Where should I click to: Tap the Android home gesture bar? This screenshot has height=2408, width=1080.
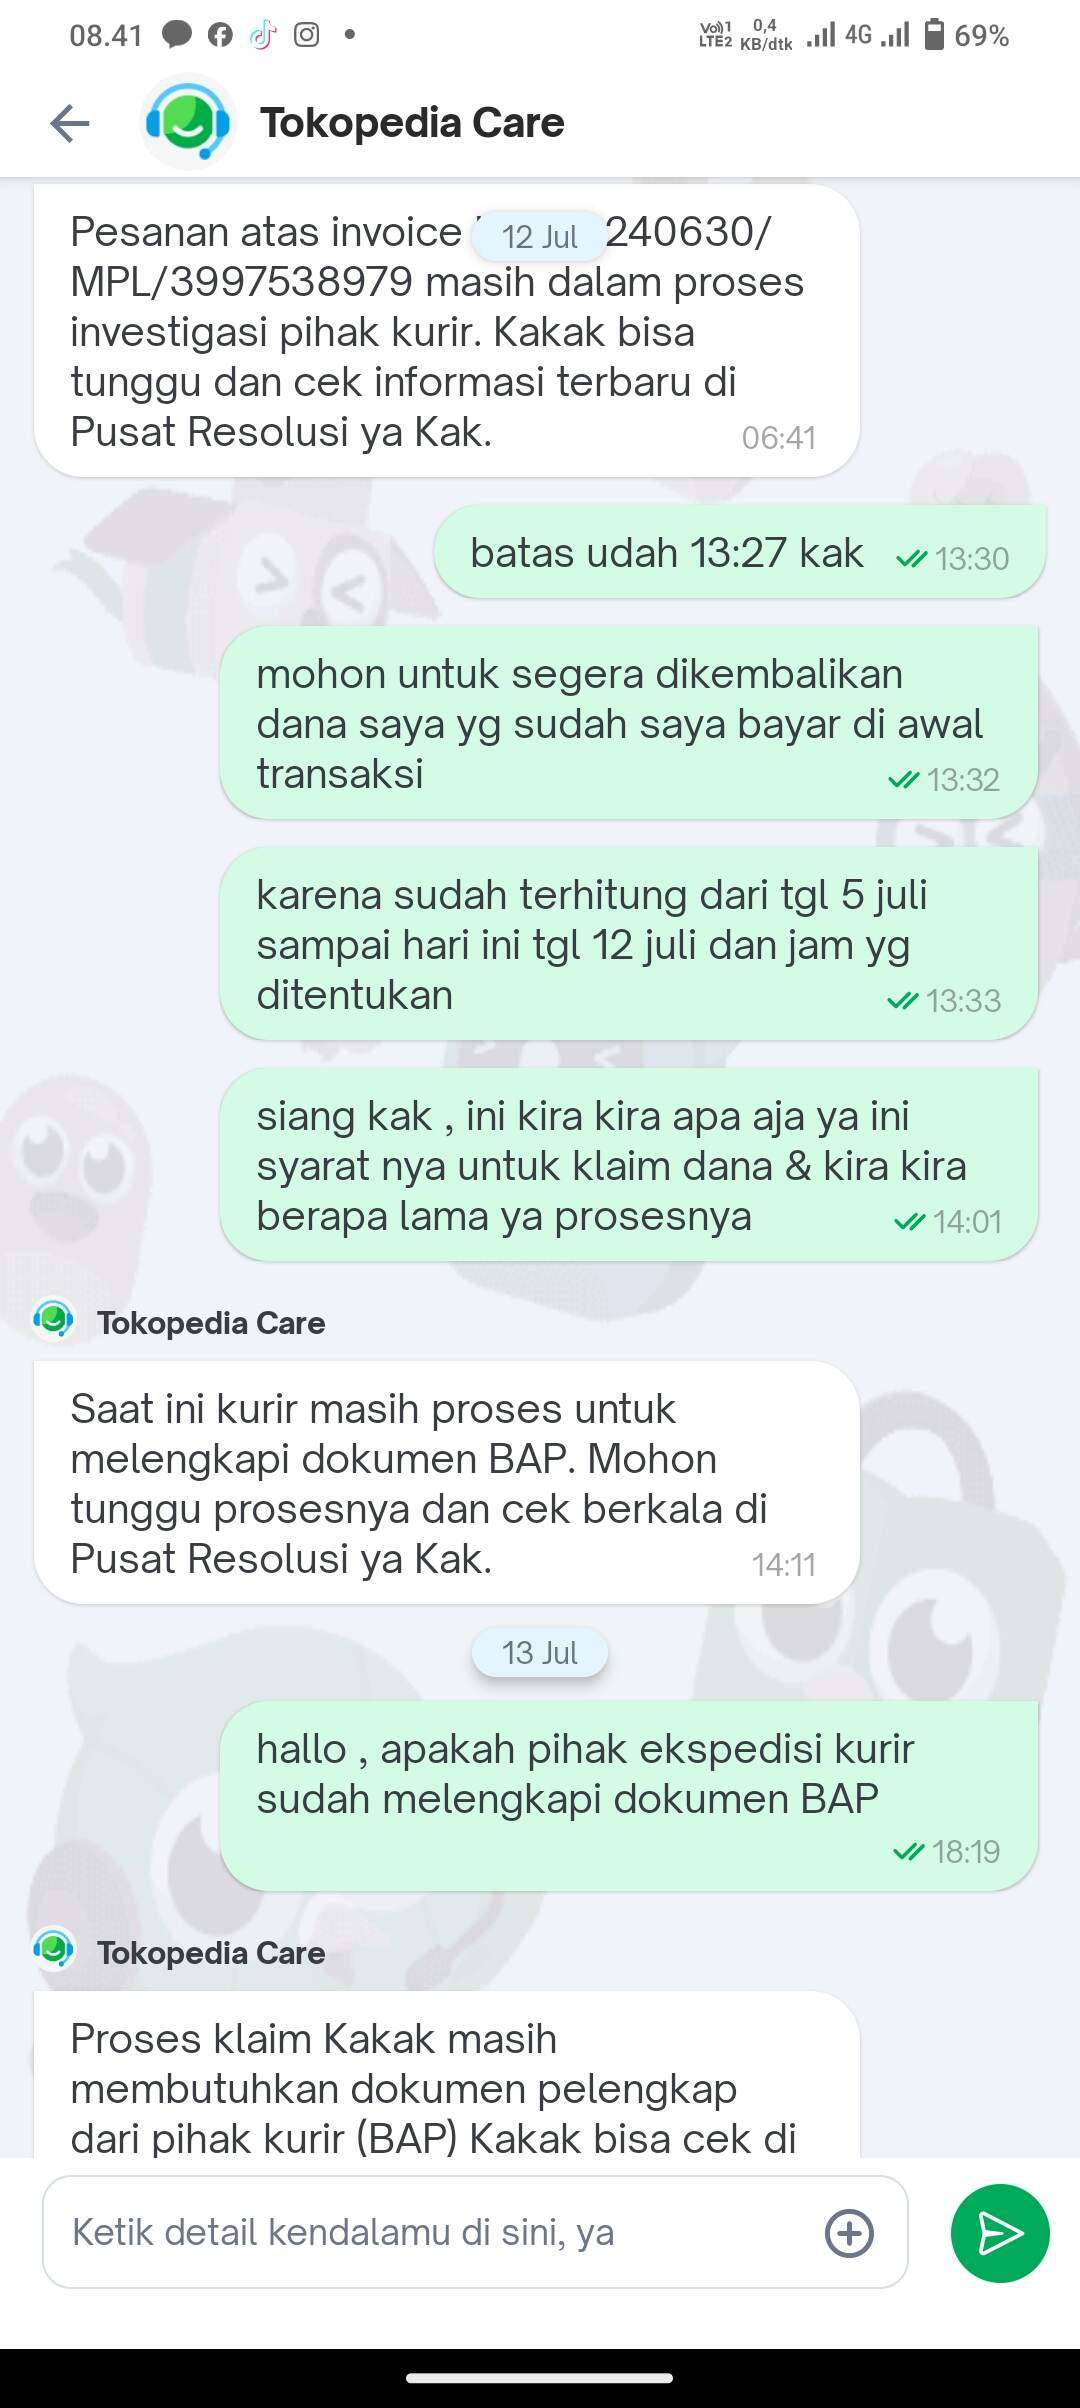(x=540, y=2378)
